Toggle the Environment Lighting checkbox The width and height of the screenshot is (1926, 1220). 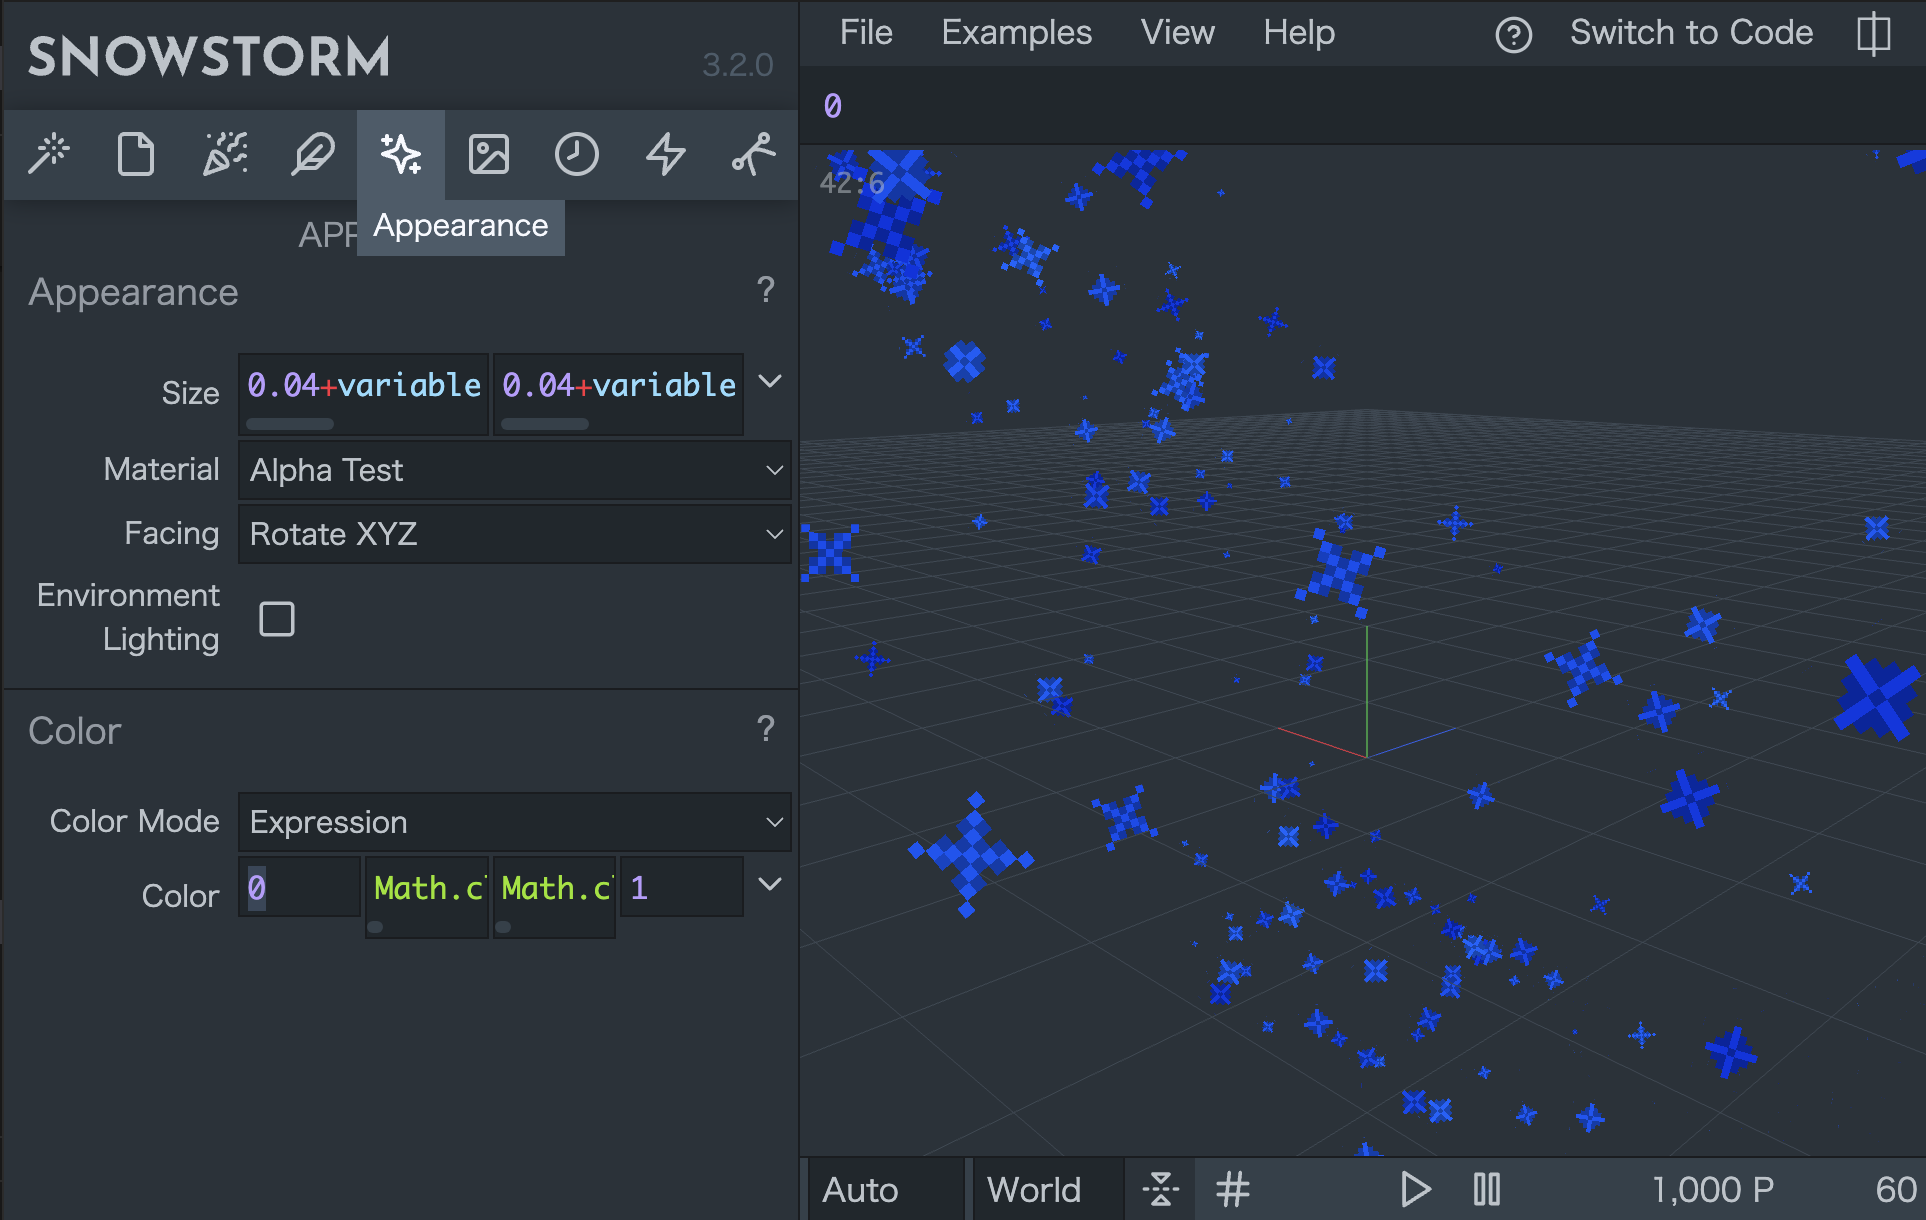coord(277,619)
